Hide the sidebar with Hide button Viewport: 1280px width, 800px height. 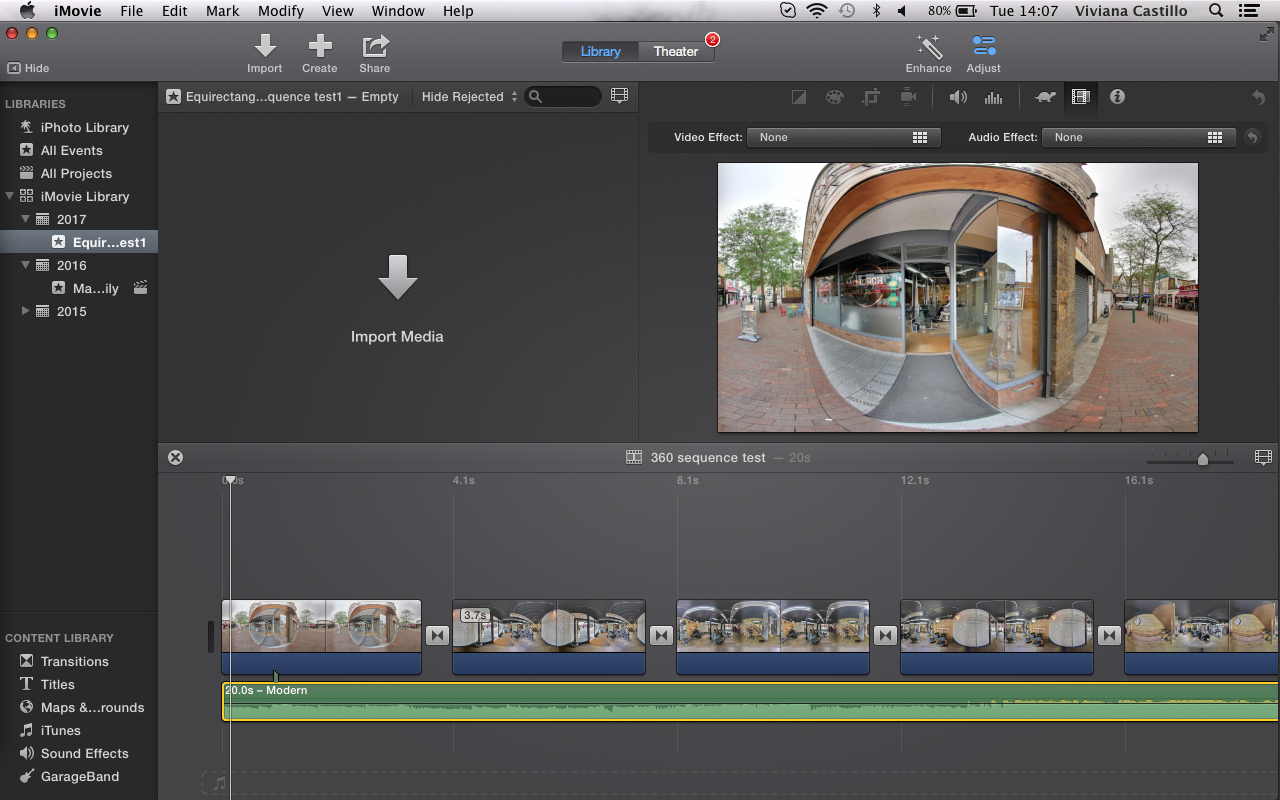(28, 68)
